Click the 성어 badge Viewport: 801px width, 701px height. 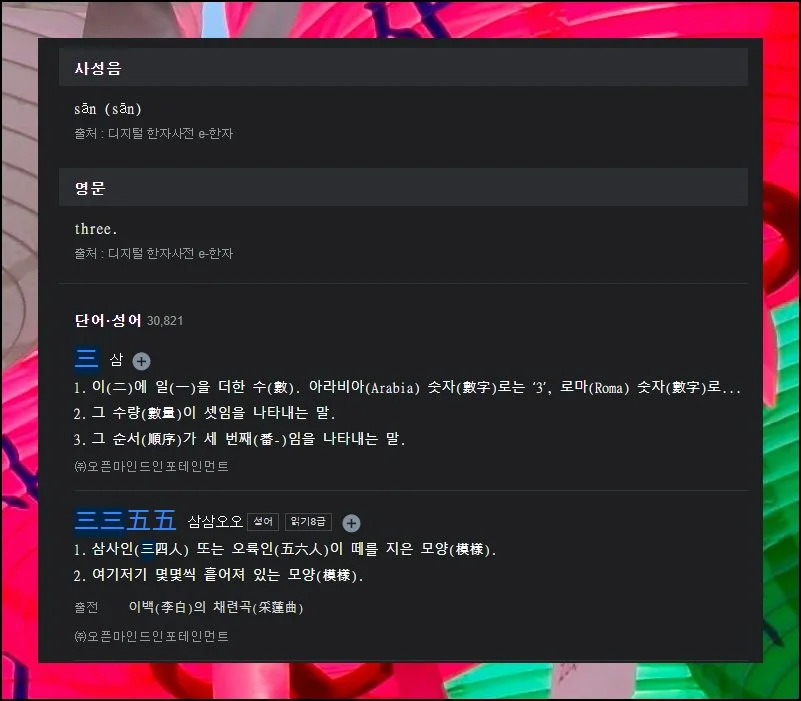pos(263,522)
